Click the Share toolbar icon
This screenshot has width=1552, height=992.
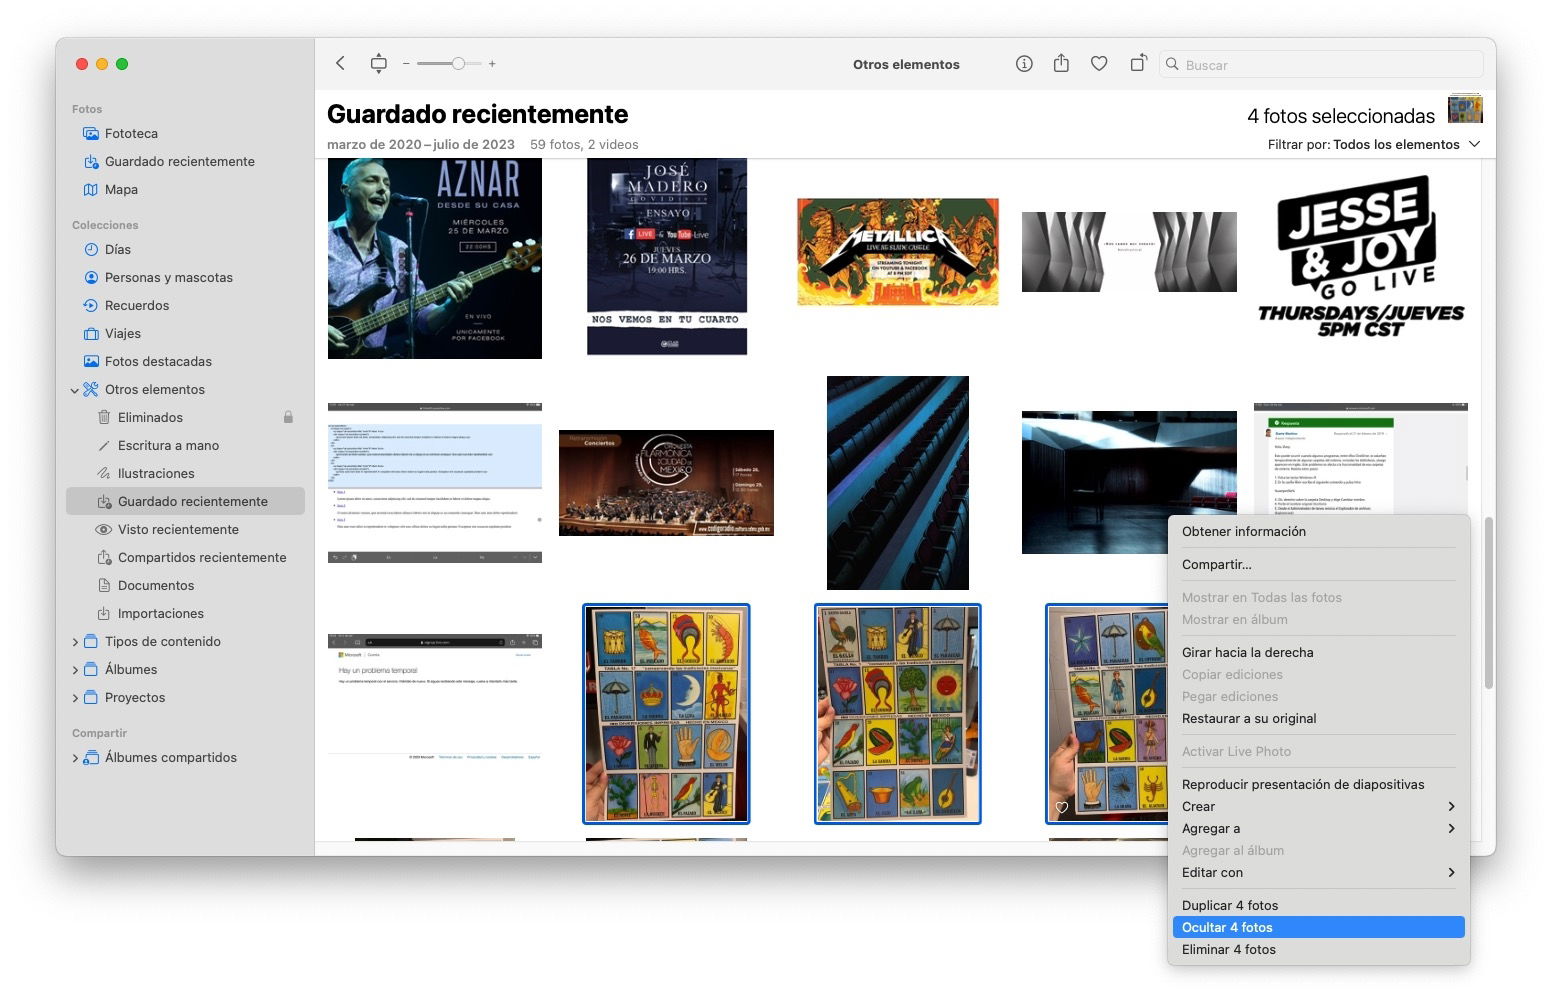pos(1061,63)
